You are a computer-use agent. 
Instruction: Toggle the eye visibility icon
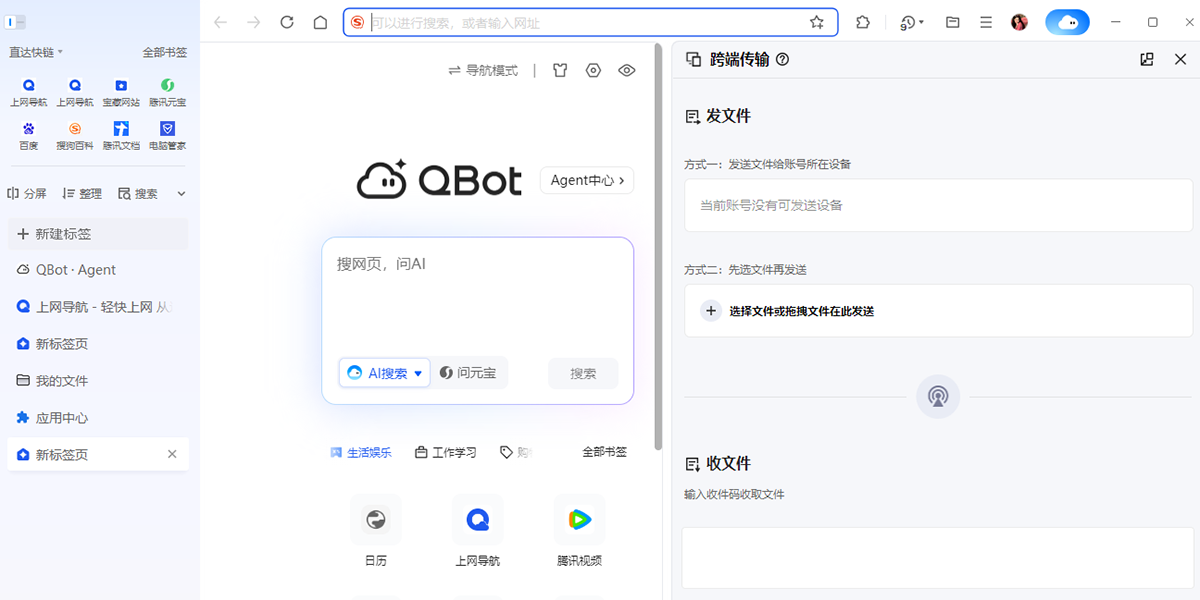[627, 70]
